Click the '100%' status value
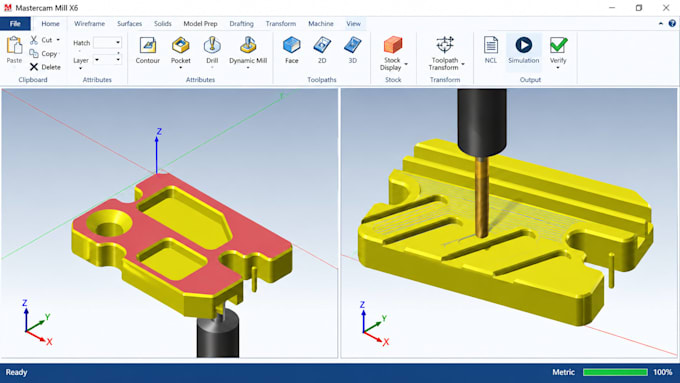Screen dimensions: 680x383 click(663, 372)
